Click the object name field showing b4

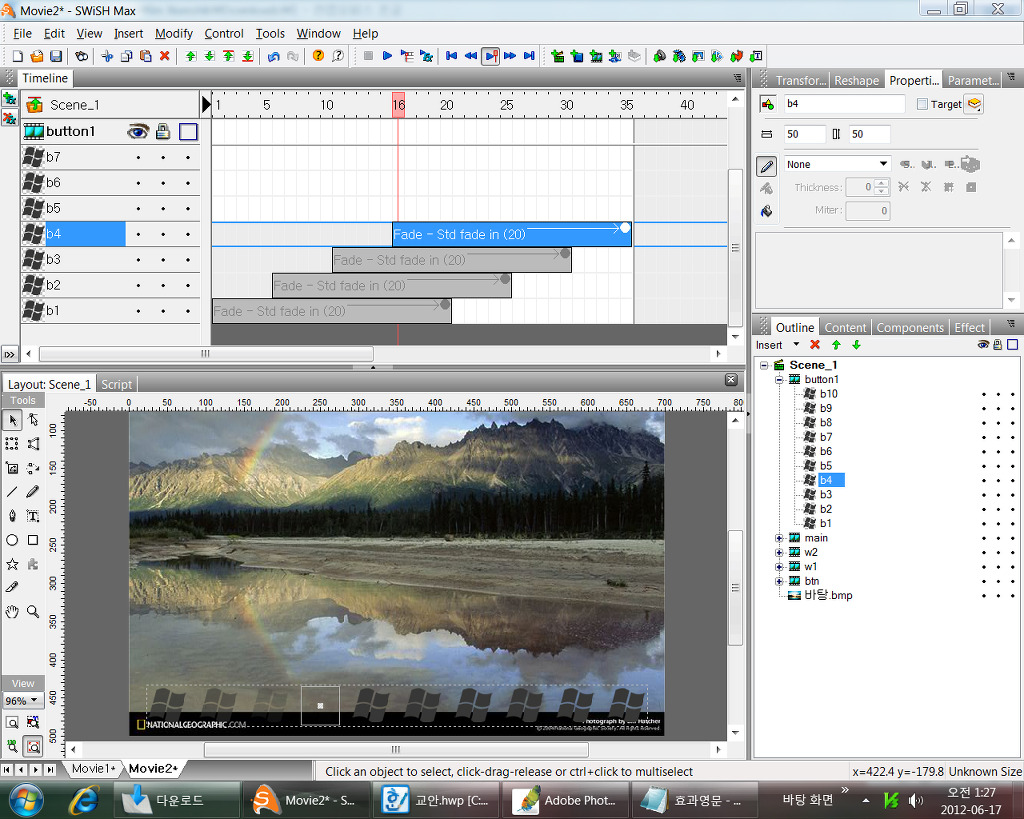click(x=844, y=104)
